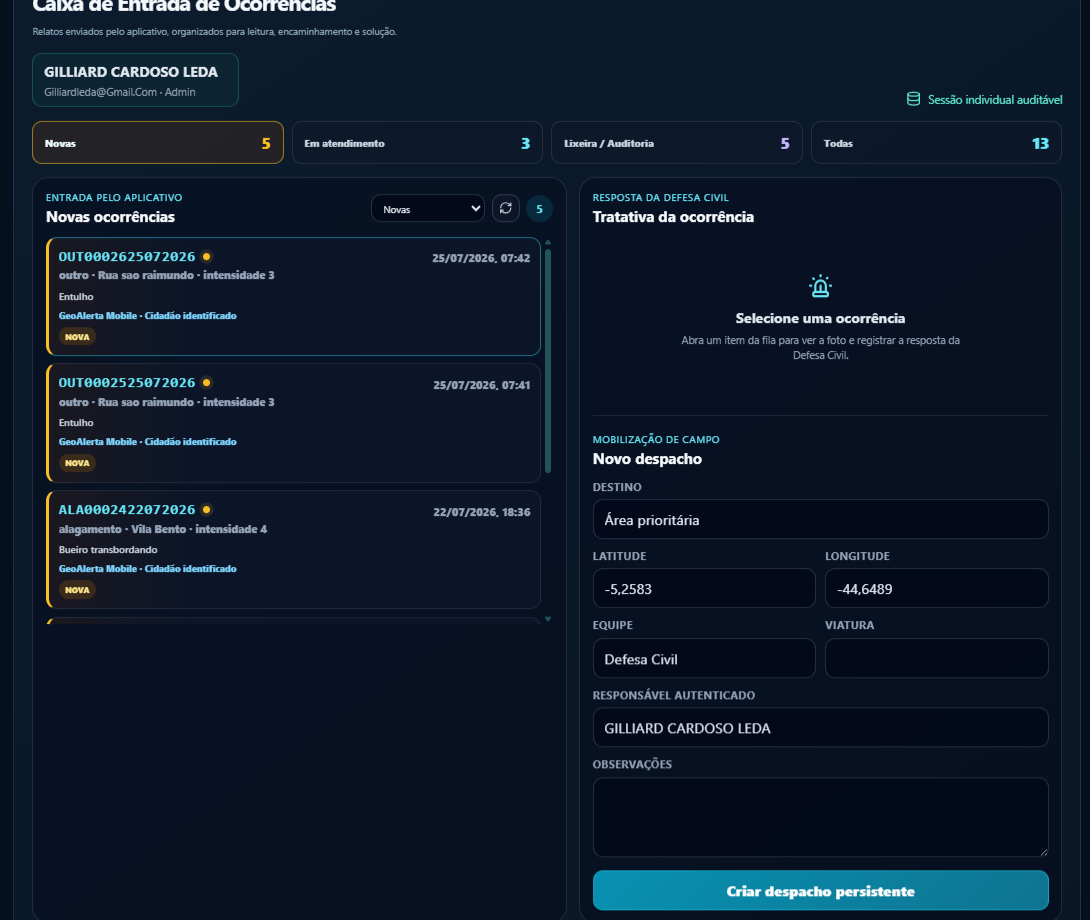The width and height of the screenshot is (1090, 920).
Task: Click Criar despacho persistente button
Action: tap(820, 891)
